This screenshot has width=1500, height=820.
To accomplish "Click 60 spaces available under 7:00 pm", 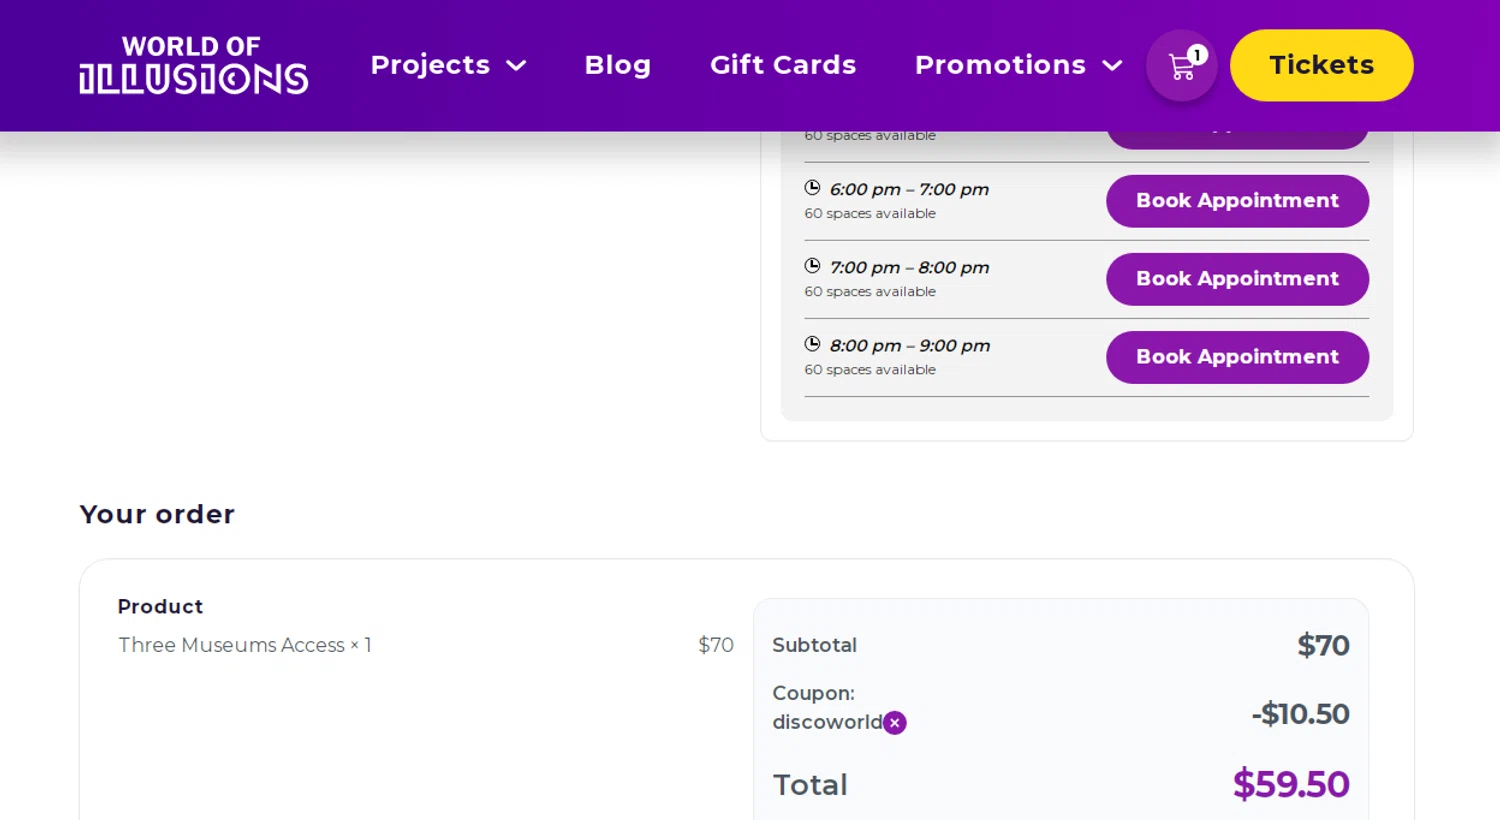I will tap(870, 292).
